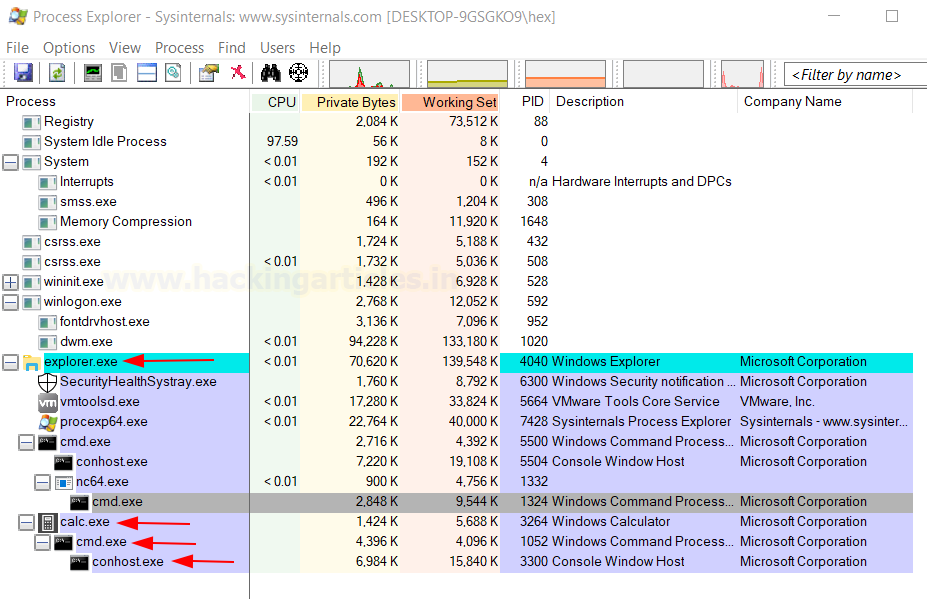Click the window title bar icon
This screenshot has height=599, width=927.
[18, 16]
